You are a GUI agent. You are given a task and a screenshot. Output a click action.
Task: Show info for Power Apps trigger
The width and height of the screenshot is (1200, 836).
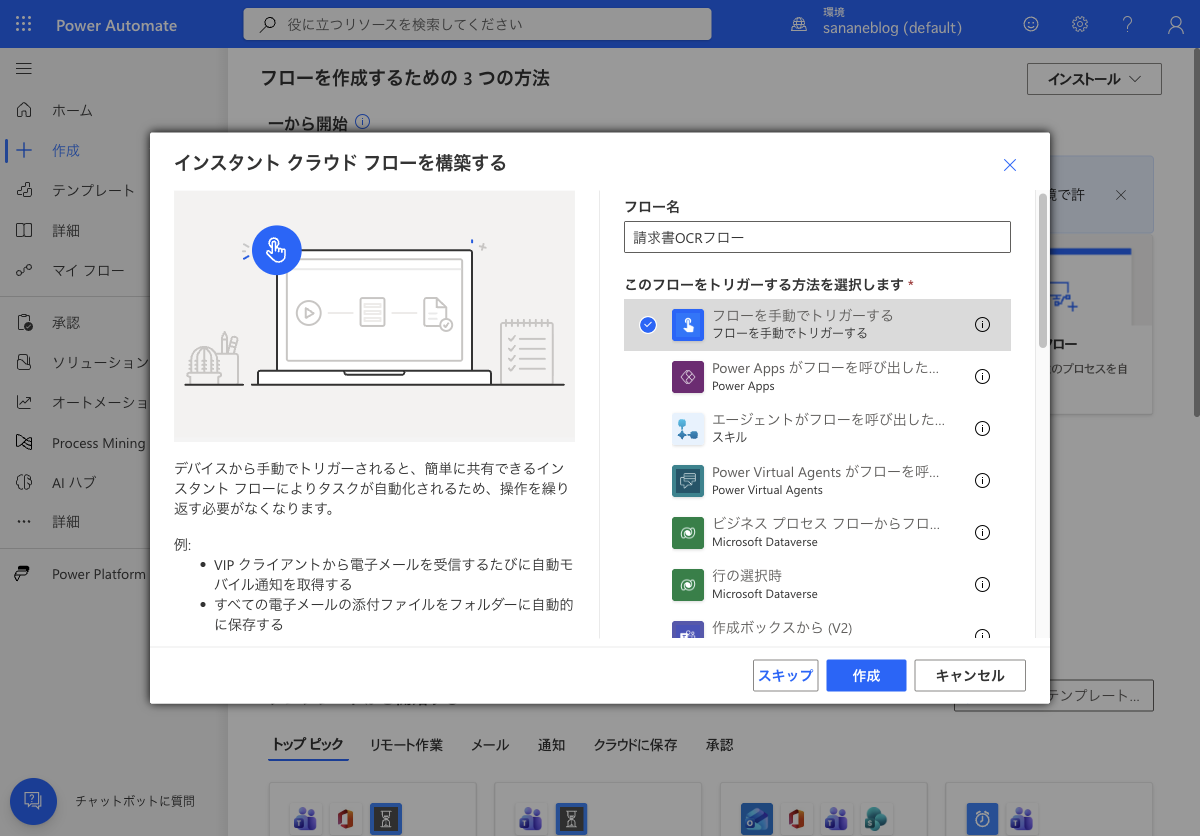tap(982, 377)
